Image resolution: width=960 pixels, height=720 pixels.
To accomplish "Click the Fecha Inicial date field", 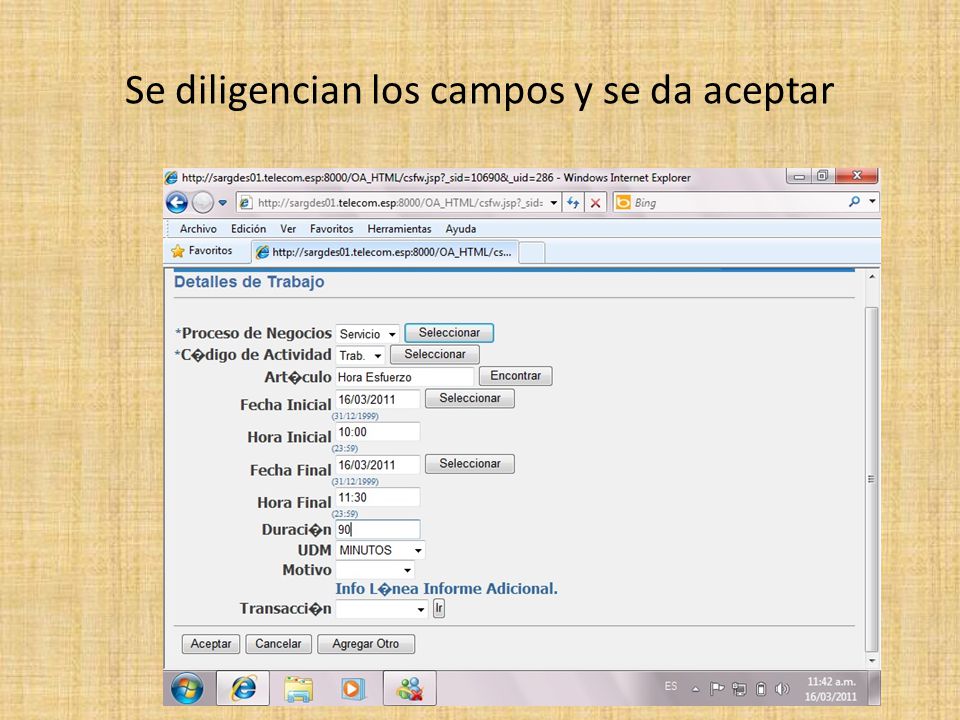I will [378, 399].
